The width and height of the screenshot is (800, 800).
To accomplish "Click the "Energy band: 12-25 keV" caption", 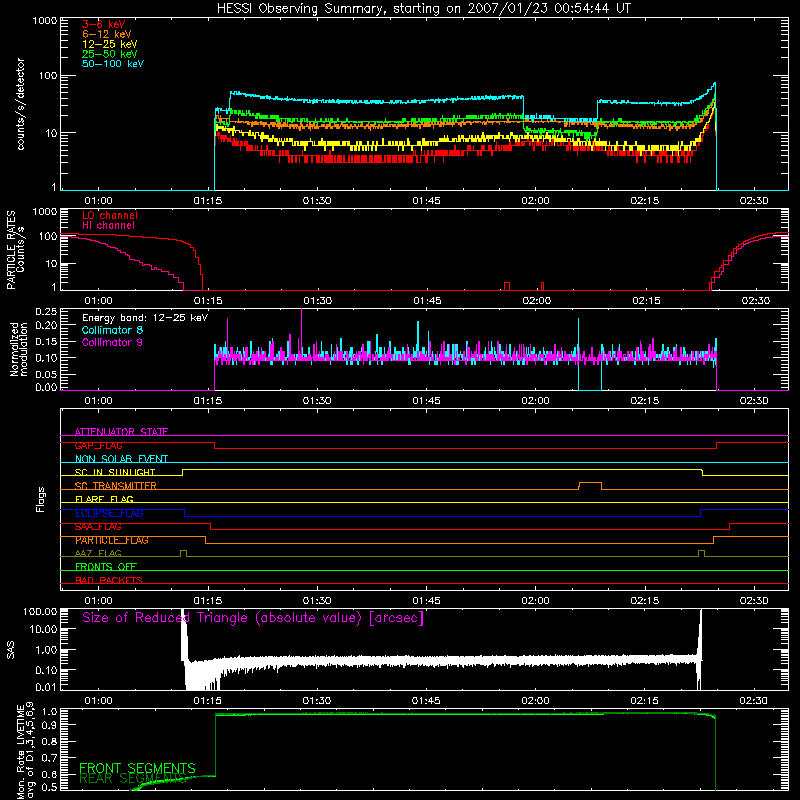I will (145, 318).
